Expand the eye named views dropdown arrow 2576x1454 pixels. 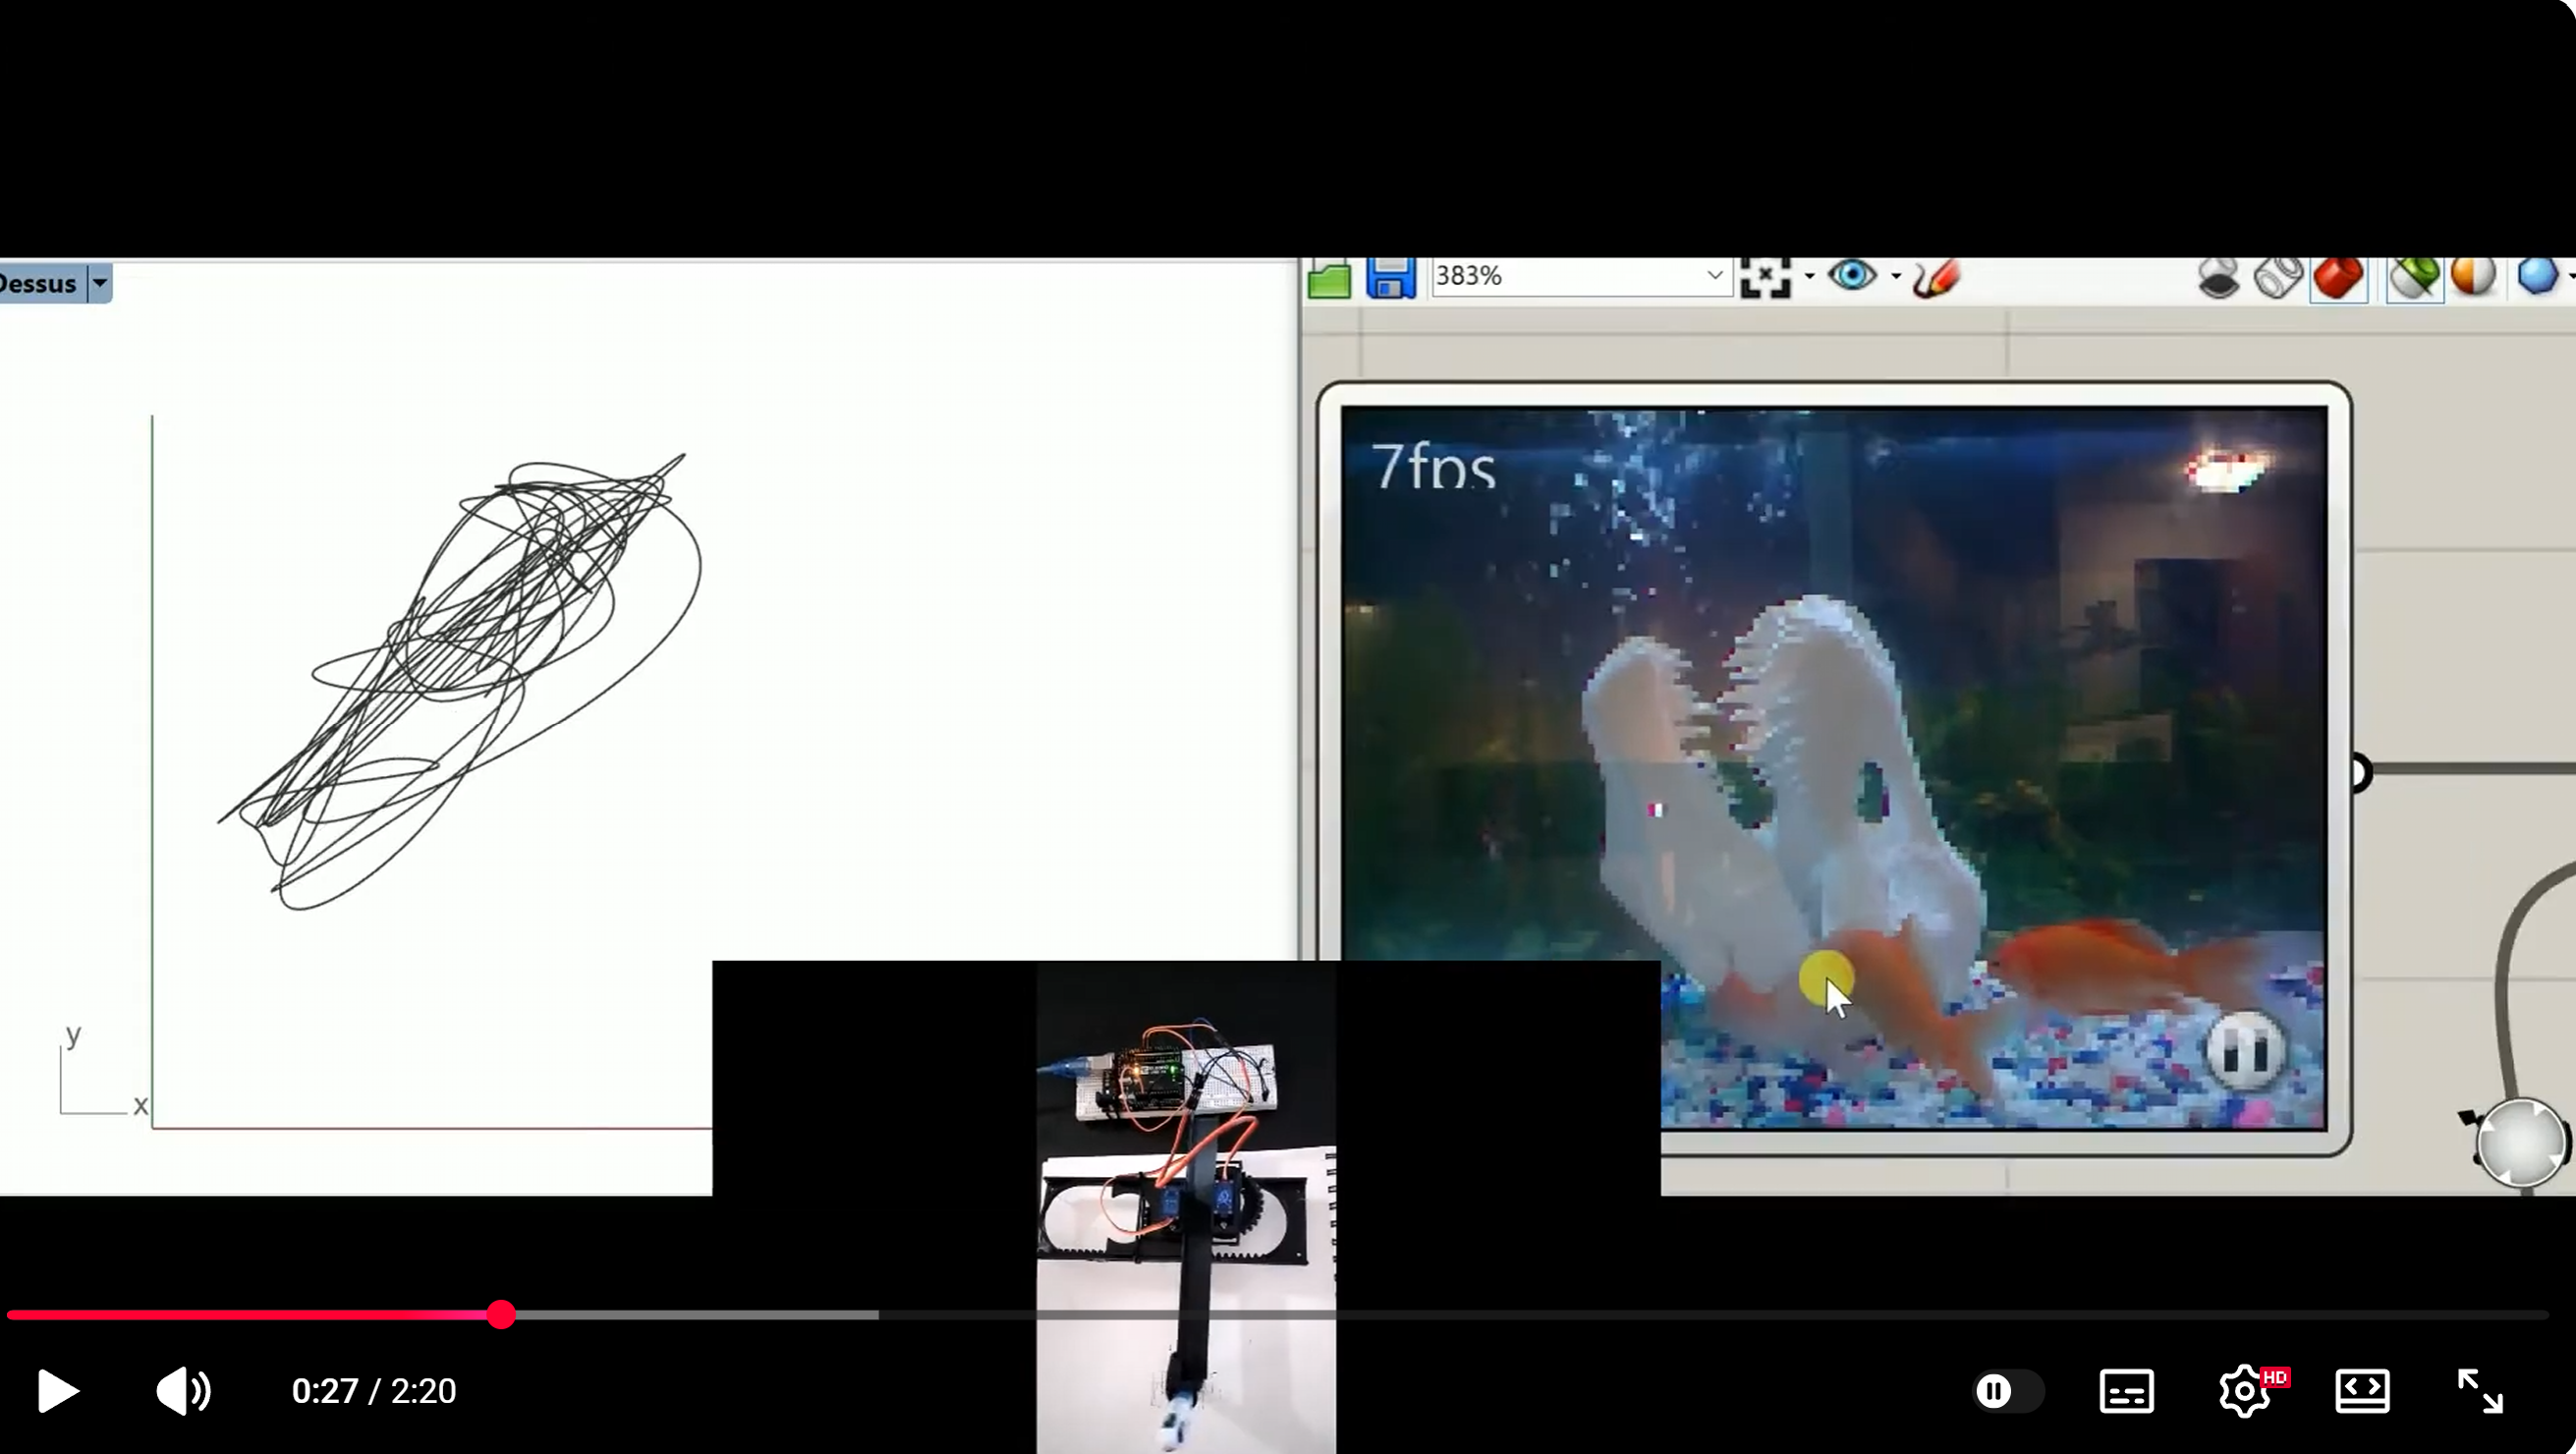point(1896,276)
